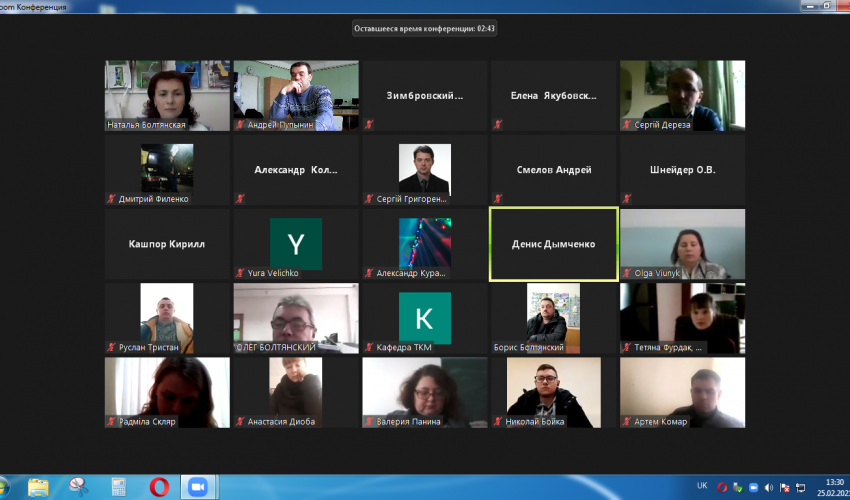Click Борис Болтянский profile picture

click(x=553, y=318)
